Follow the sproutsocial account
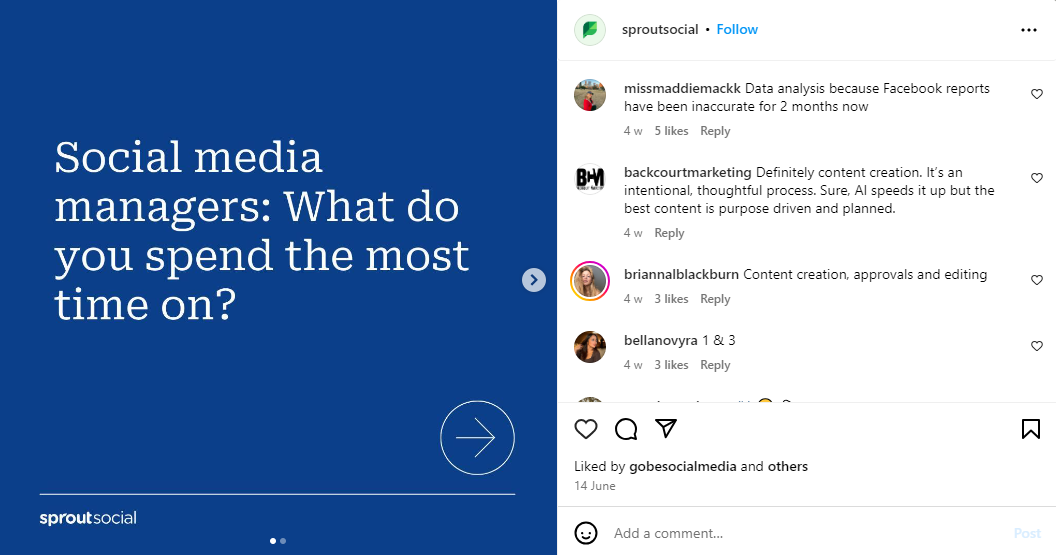Screen dimensions: 1056x555 point(737,30)
